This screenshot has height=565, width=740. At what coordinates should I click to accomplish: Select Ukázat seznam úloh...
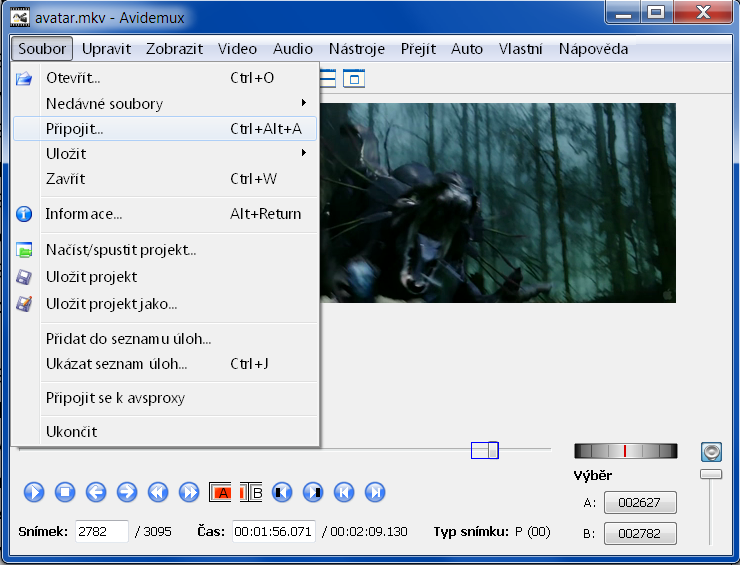coord(164,364)
